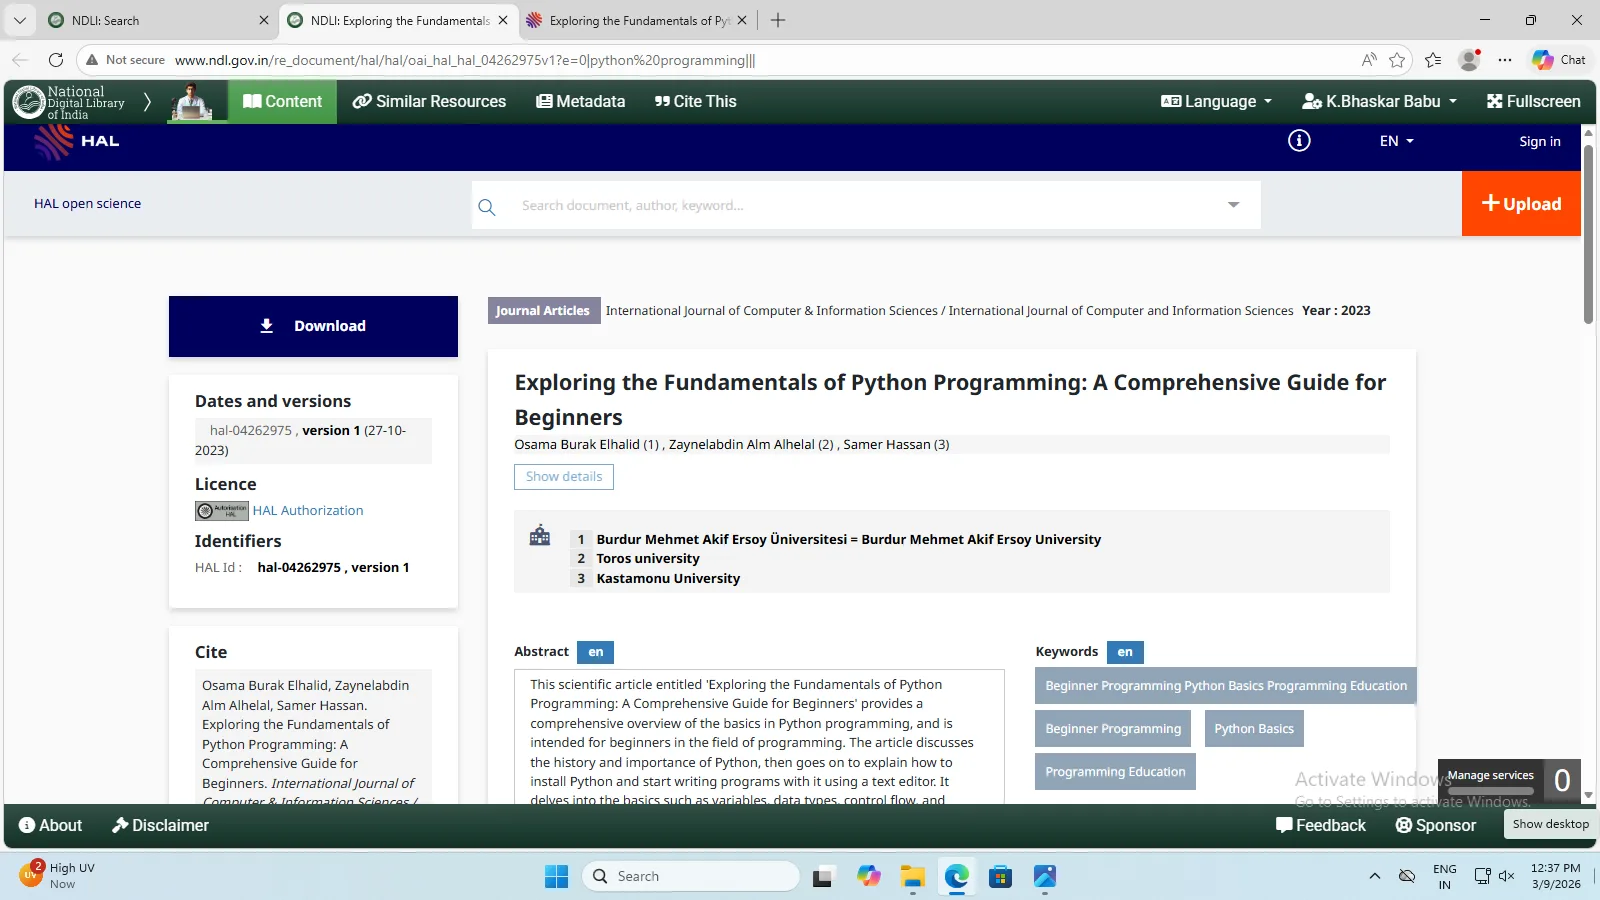
Task: Expand advanced search dropdown arrow
Action: (x=1233, y=205)
